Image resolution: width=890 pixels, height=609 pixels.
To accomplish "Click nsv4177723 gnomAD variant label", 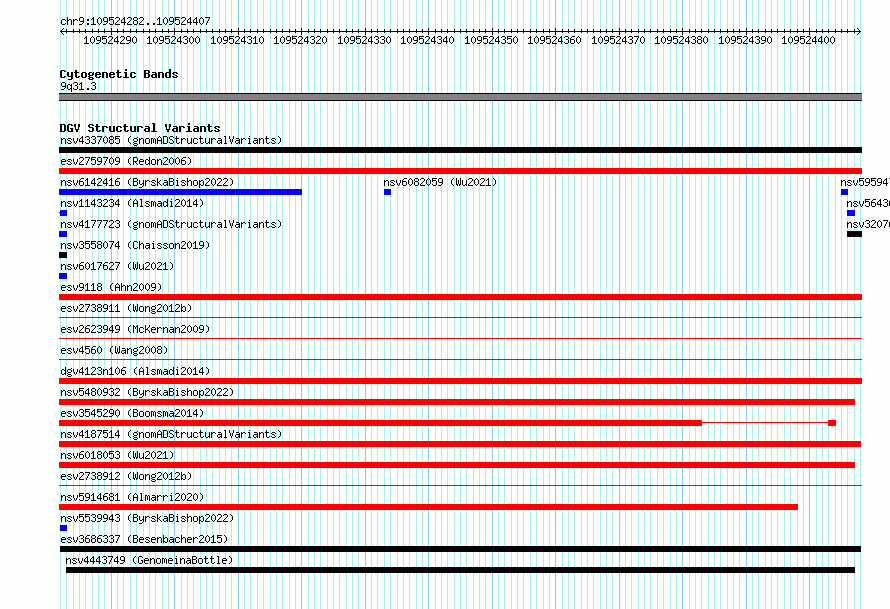I will tap(171, 224).
